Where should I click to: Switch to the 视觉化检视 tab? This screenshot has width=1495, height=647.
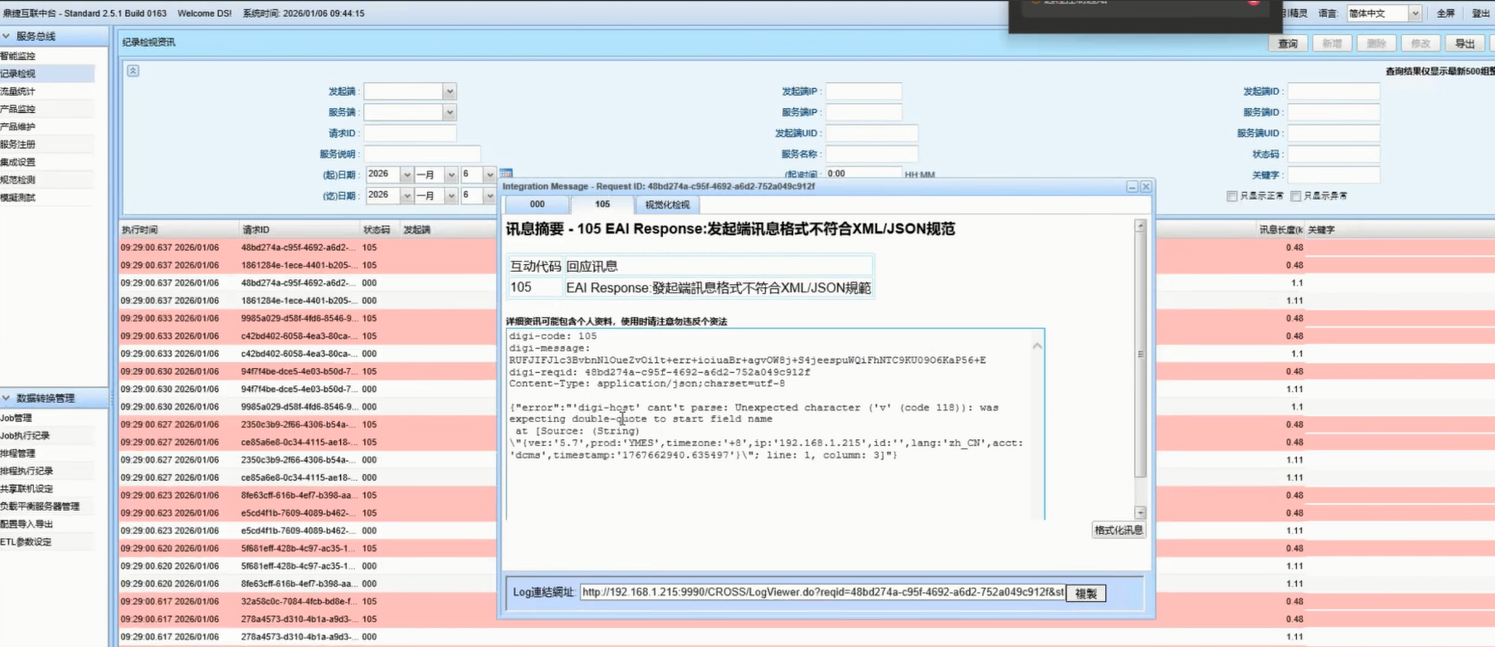[667, 205]
